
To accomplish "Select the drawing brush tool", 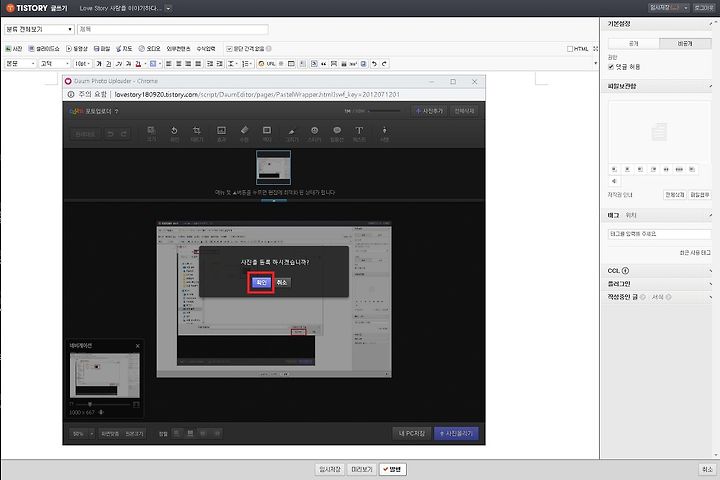I will tap(292, 134).
